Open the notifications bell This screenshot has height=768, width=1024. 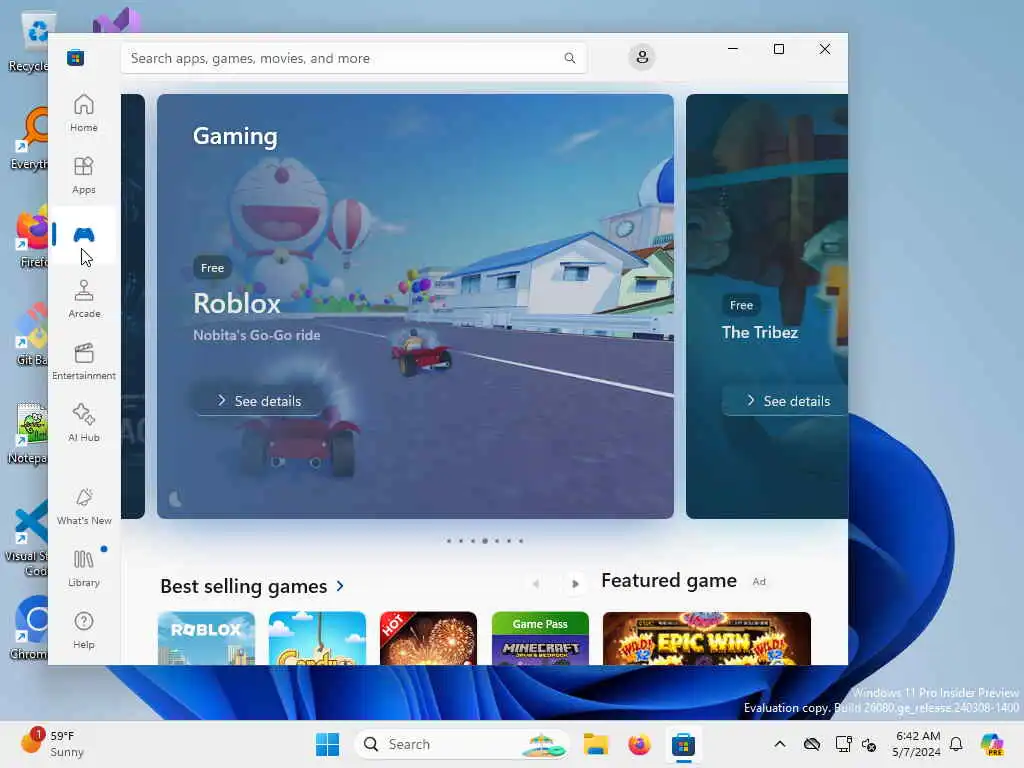(956, 744)
